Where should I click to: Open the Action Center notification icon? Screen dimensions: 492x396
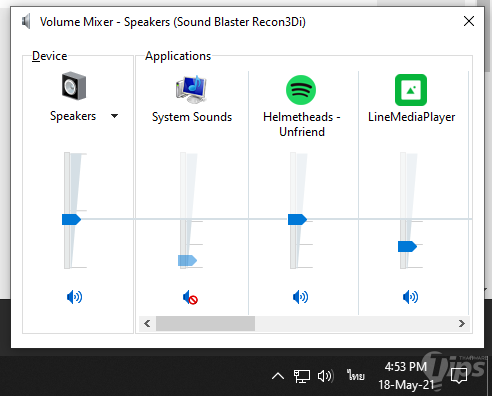(459, 376)
